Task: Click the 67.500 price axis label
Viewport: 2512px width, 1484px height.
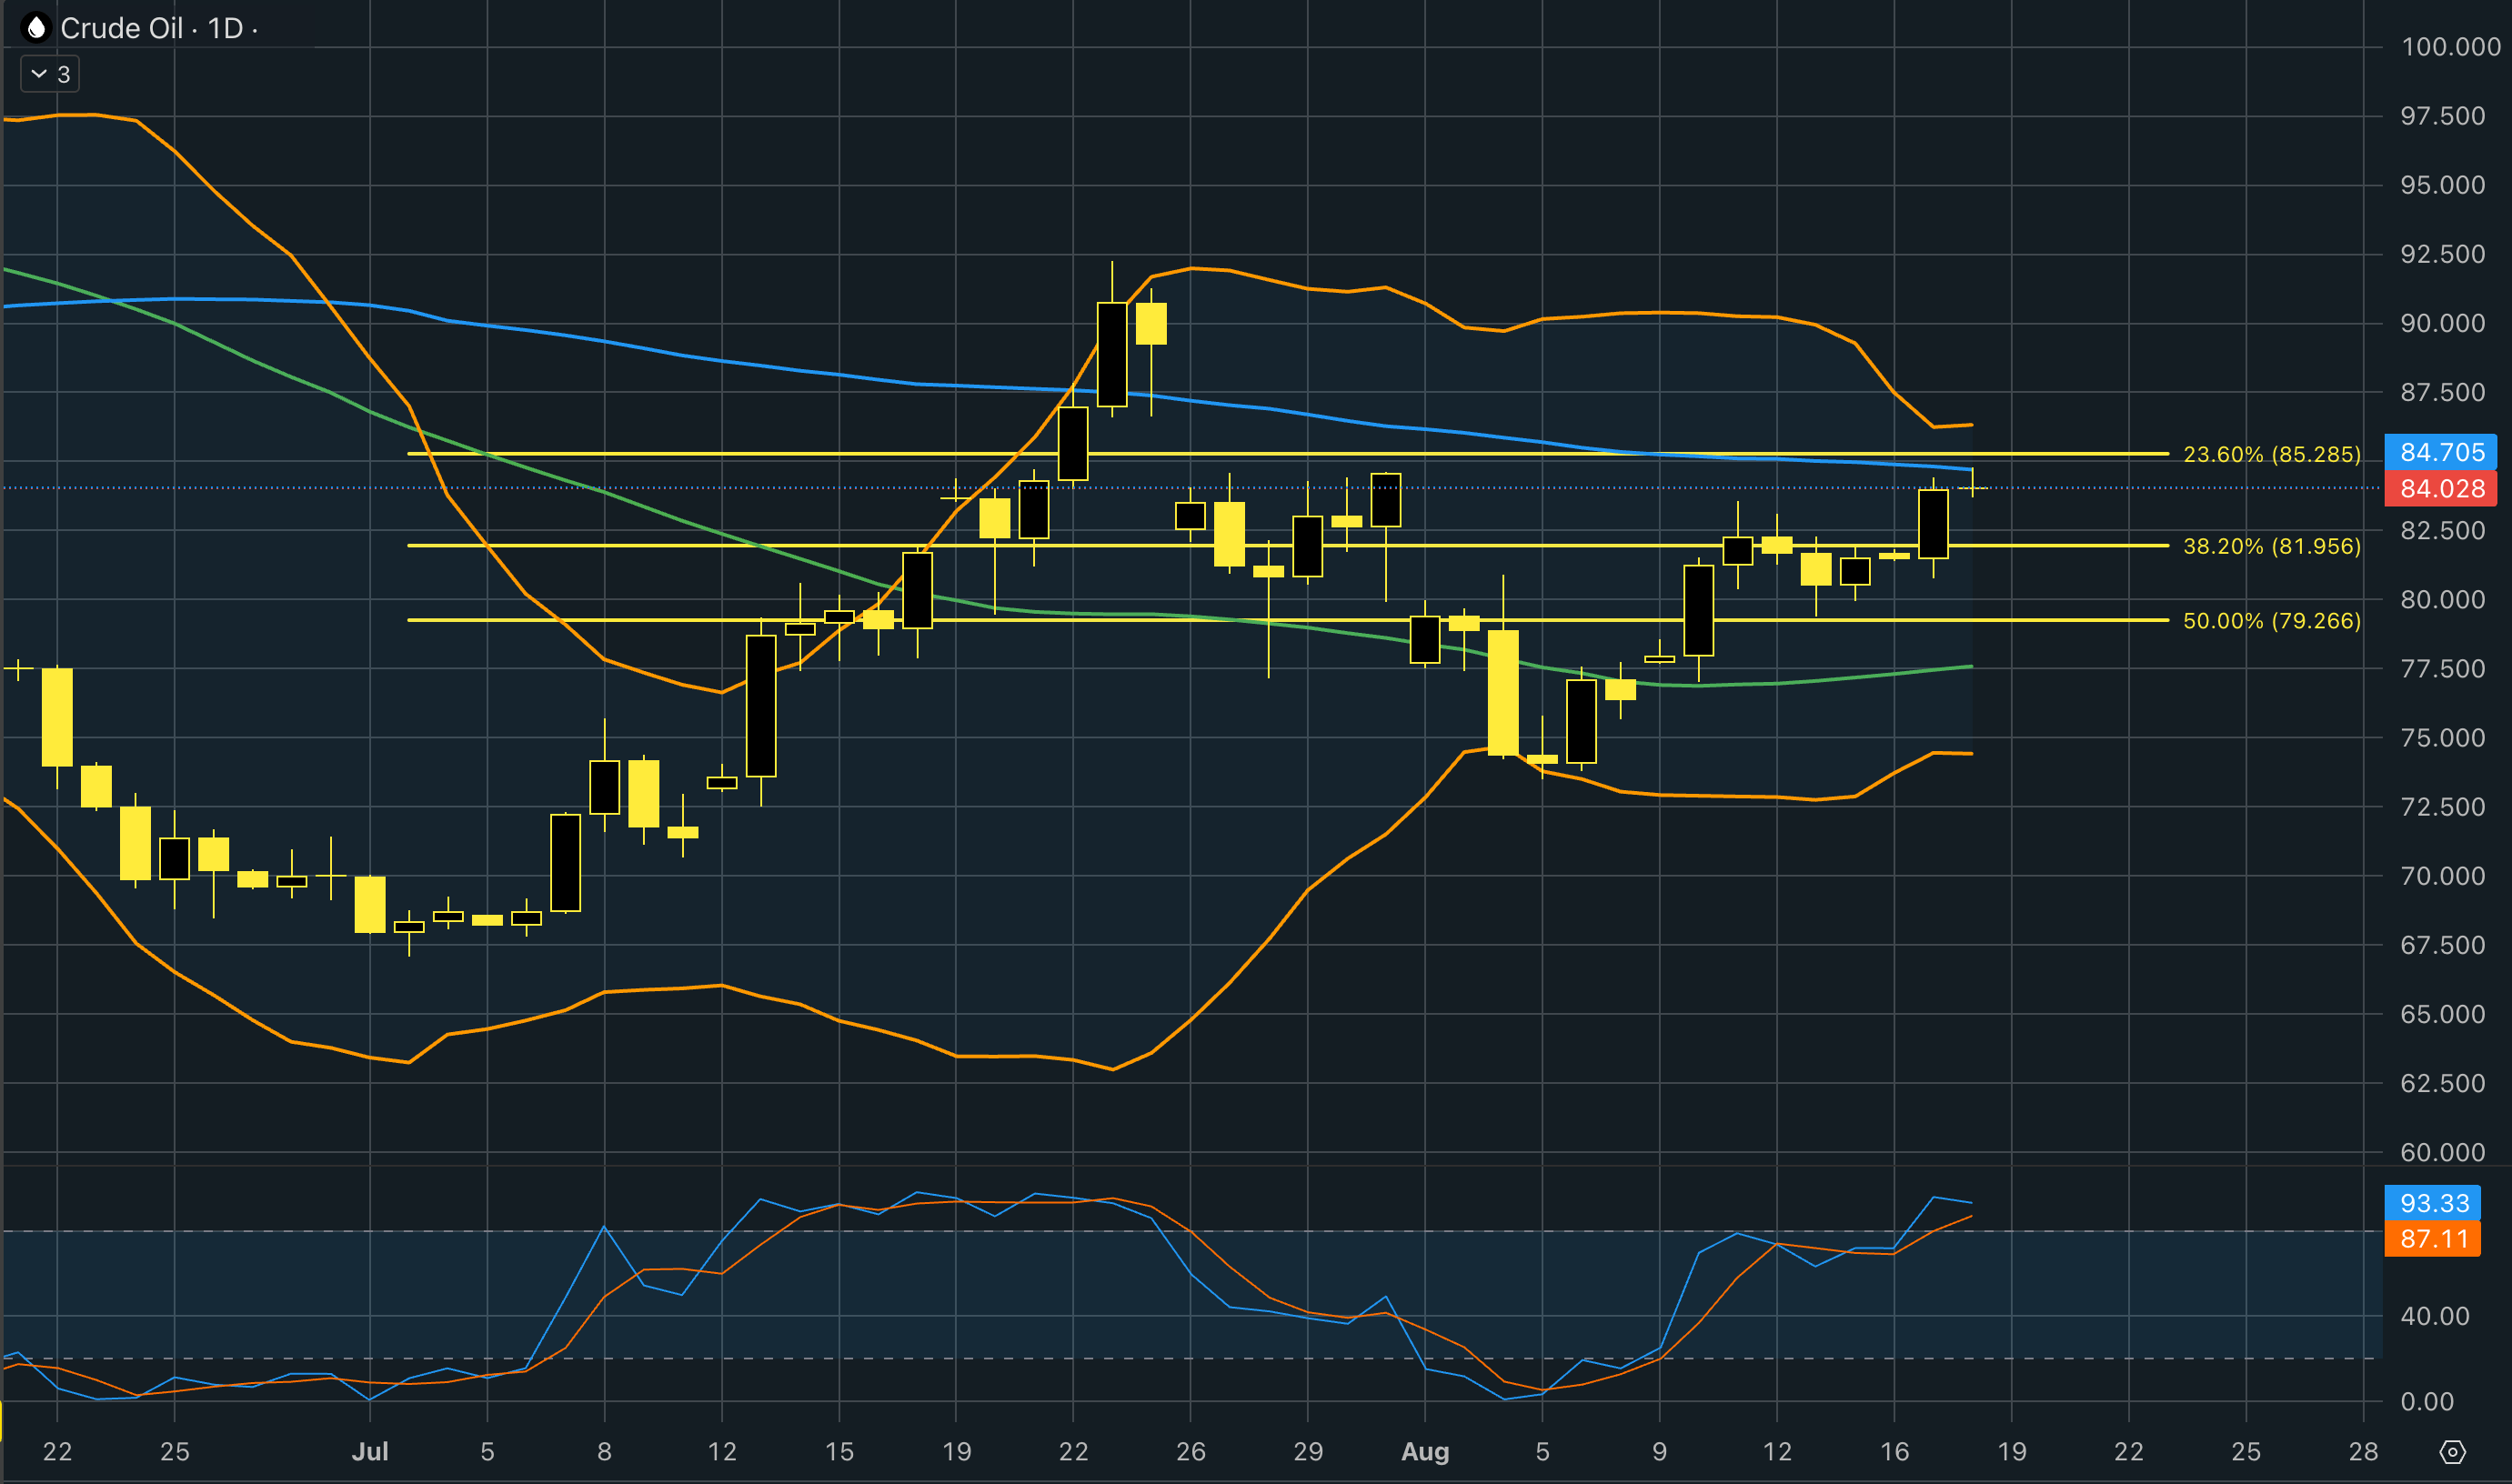Action: coord(2443,945)
